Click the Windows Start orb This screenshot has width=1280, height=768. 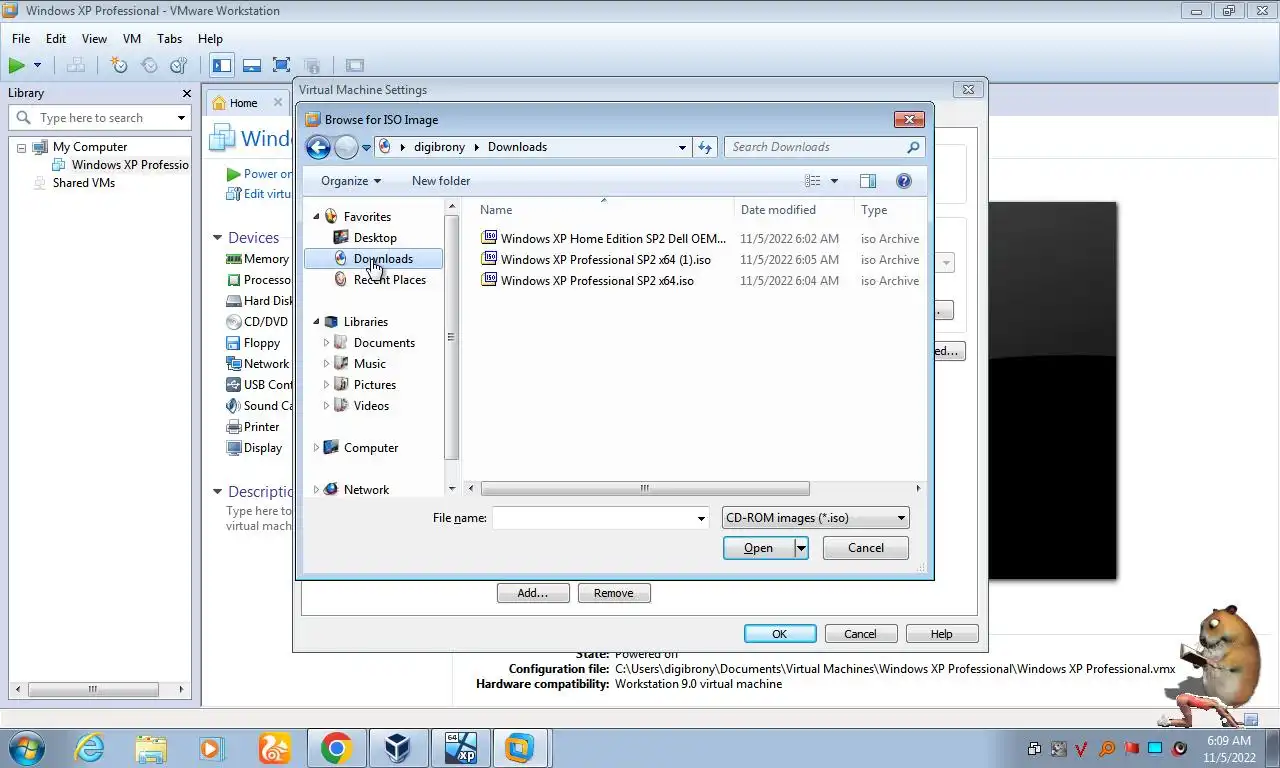(x=27, y=748)
